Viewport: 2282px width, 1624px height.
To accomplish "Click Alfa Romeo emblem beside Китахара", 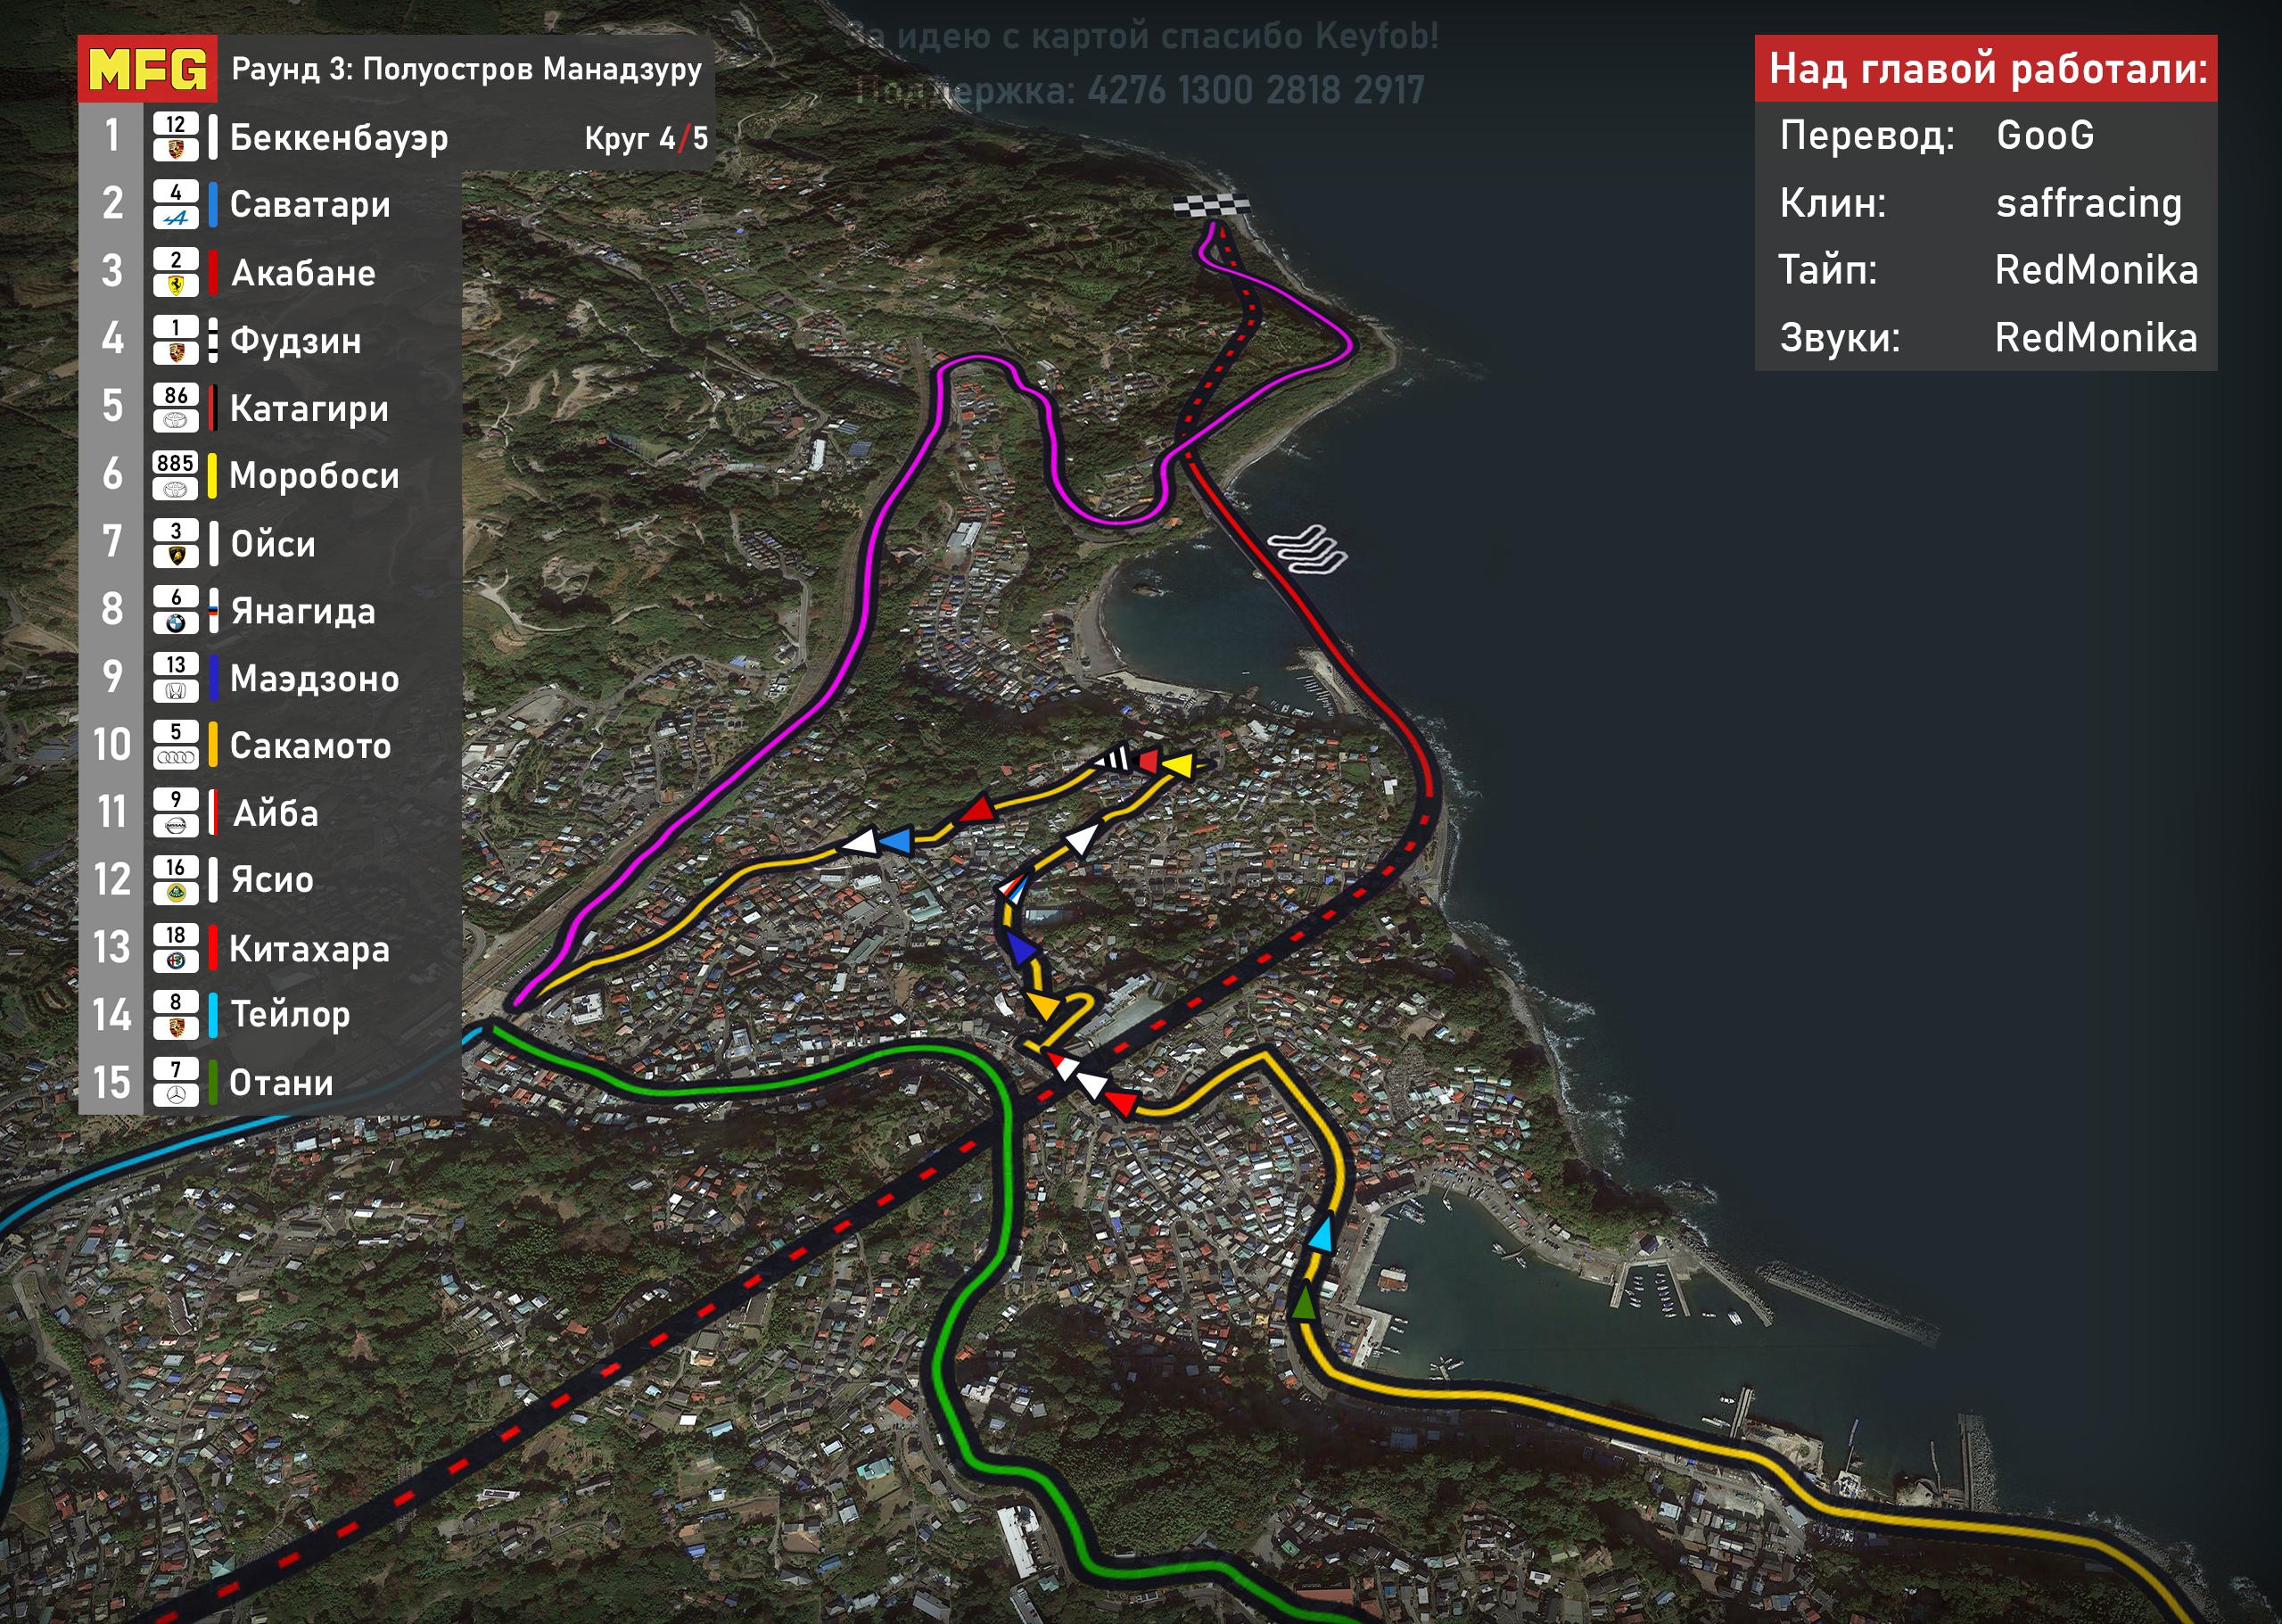I will point(176,961).
